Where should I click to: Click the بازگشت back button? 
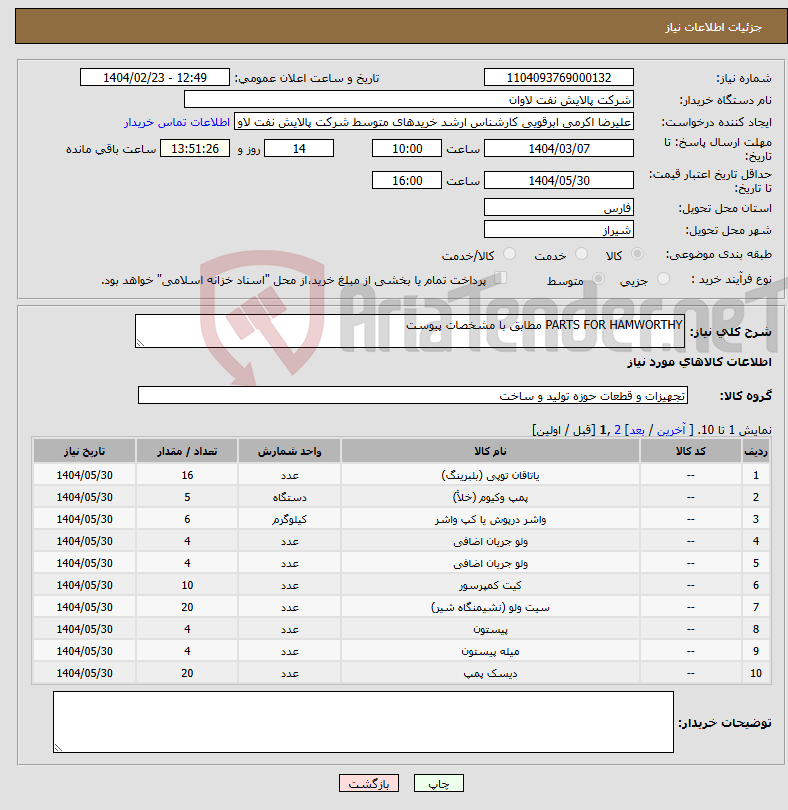pos(369,783)
